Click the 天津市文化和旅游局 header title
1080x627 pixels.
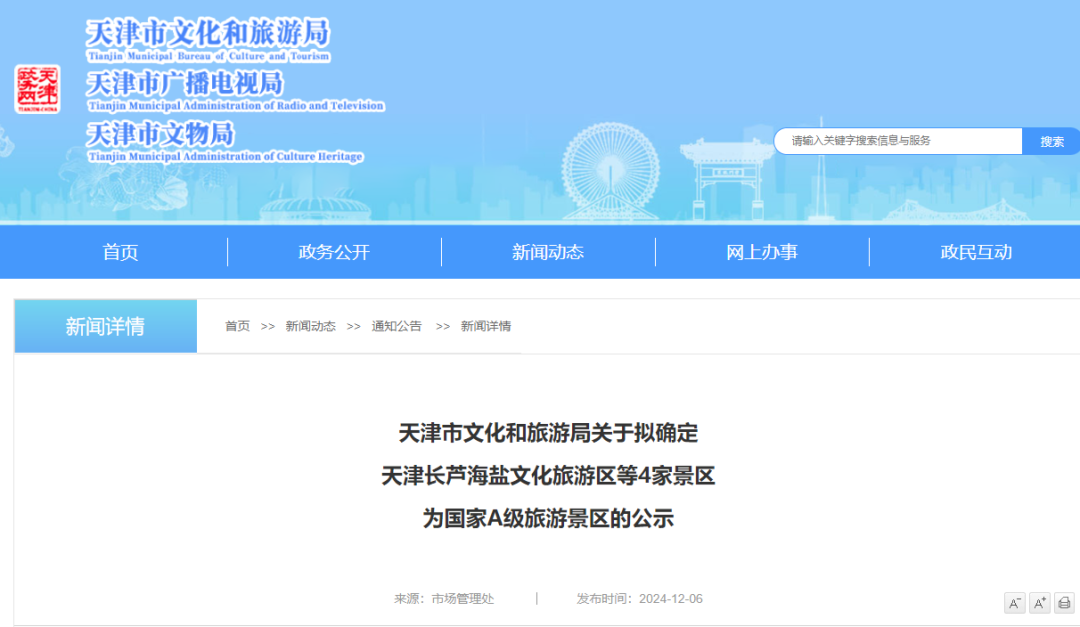(207, 33)
